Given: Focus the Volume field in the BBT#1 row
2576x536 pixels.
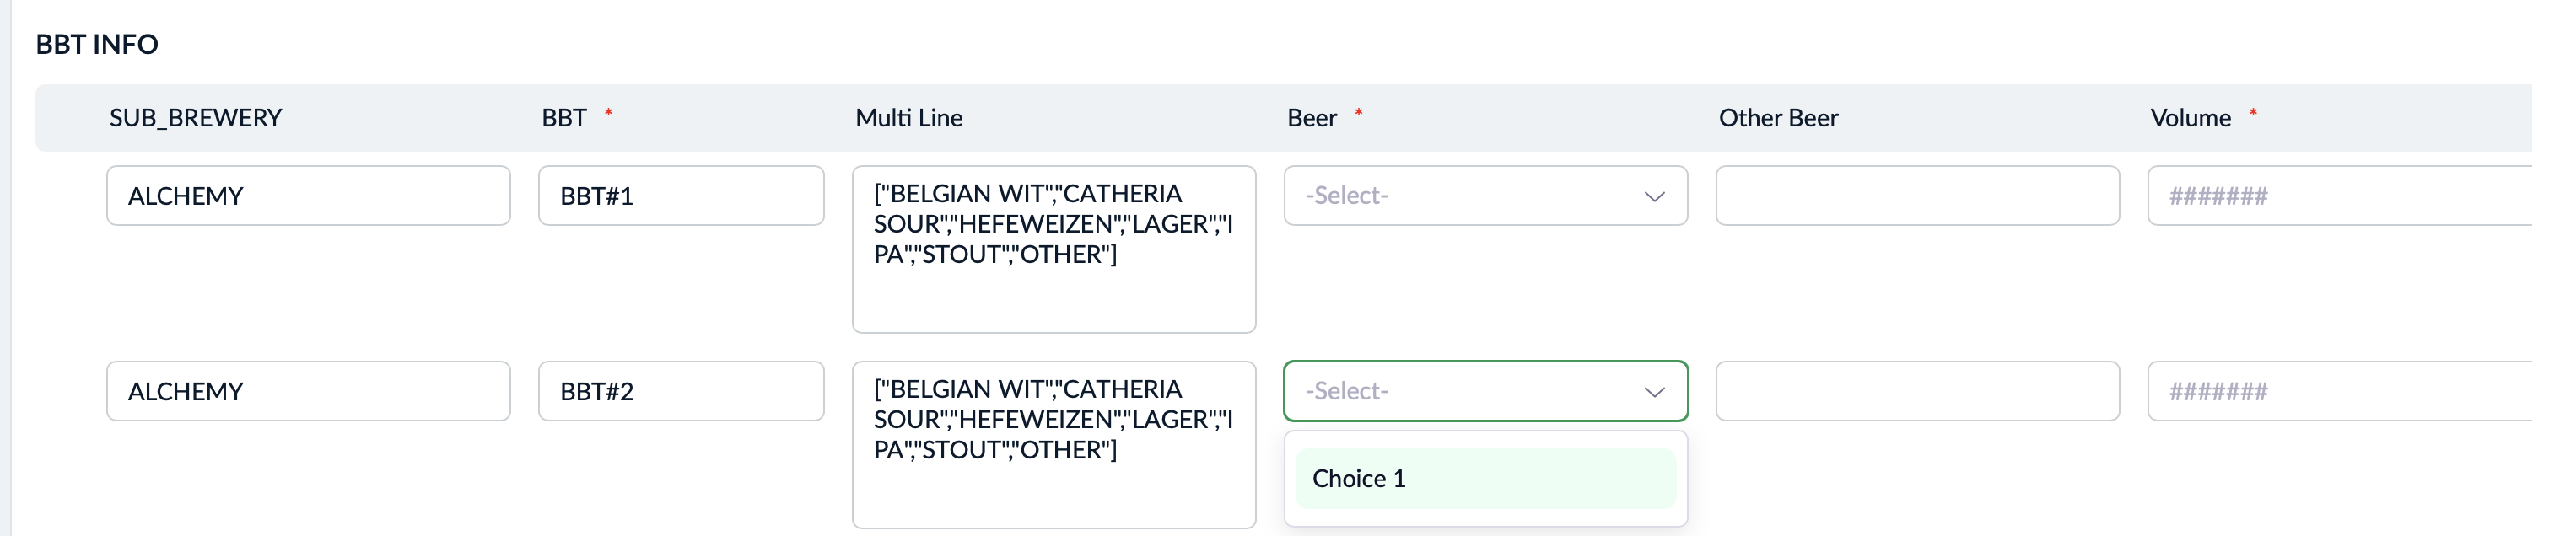Looking at the screenshot, I should tap(2338, 196).
